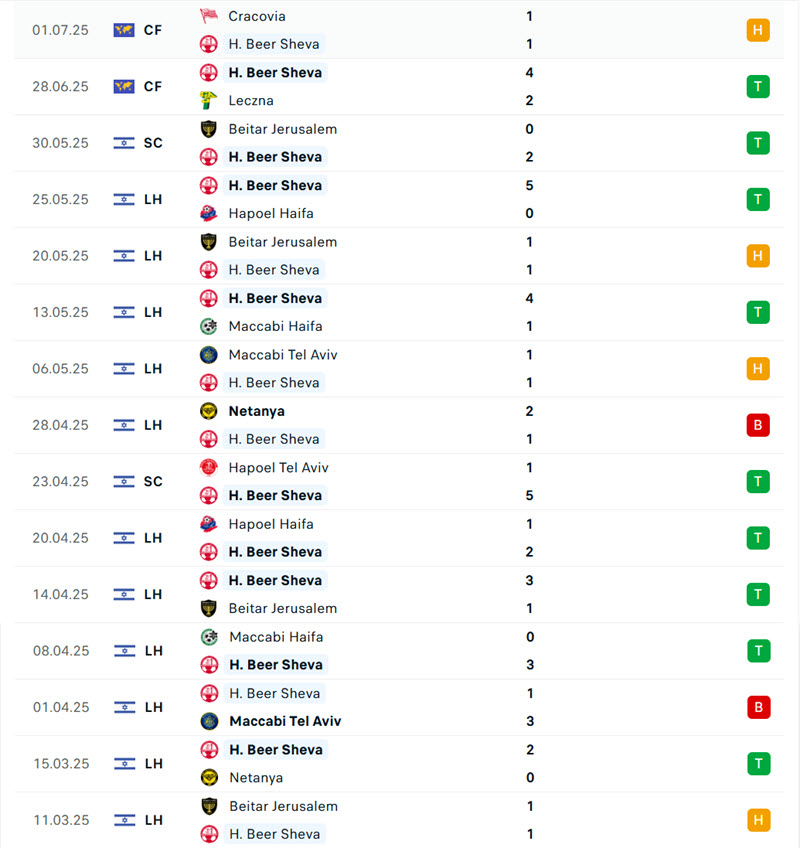800x848 pixels.
Task: Click the Israel flag icon on 23.04.25
Action: (124, 481)
